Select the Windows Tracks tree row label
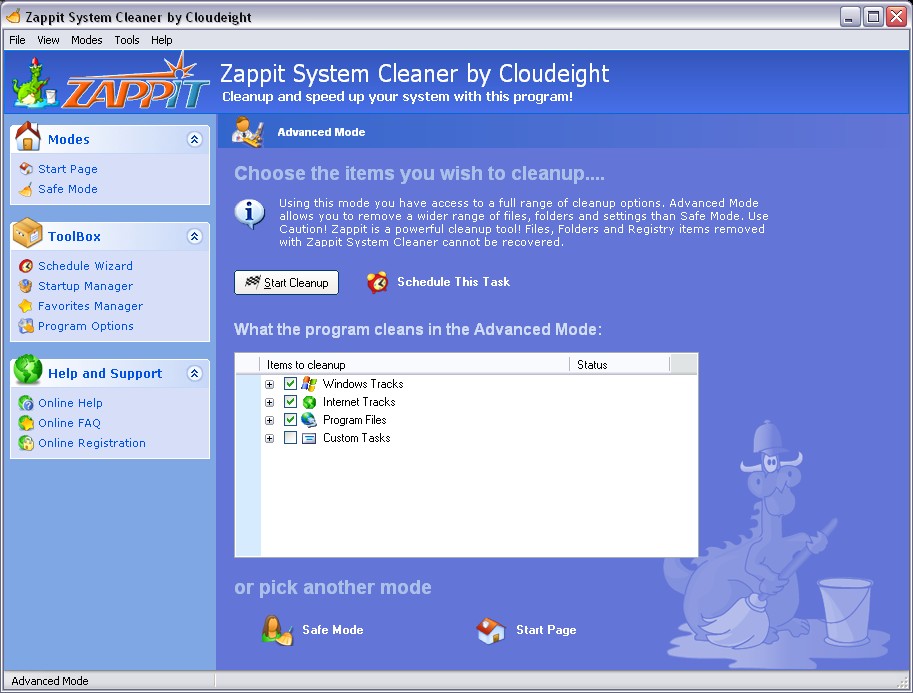This screenshot has width=913, height=693. point(363,384)
